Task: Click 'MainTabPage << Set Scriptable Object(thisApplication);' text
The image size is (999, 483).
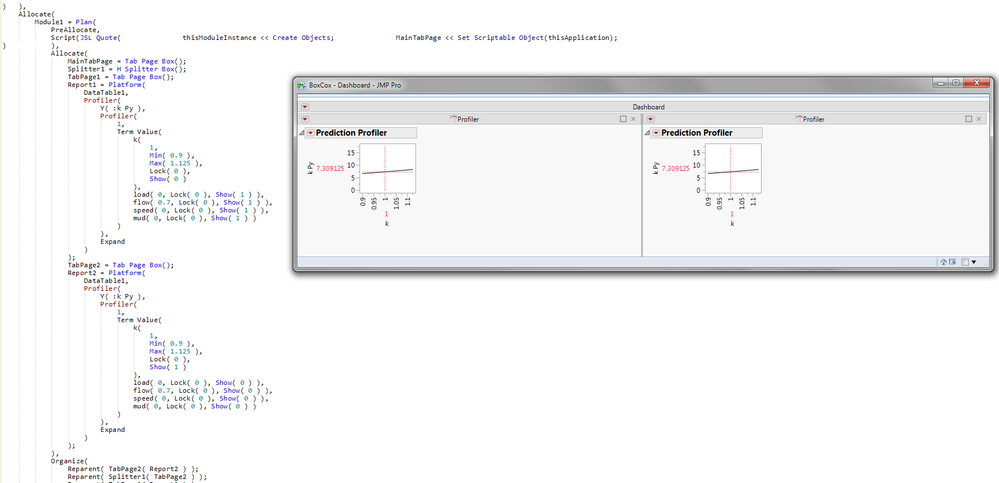Action: pos(507,38)
